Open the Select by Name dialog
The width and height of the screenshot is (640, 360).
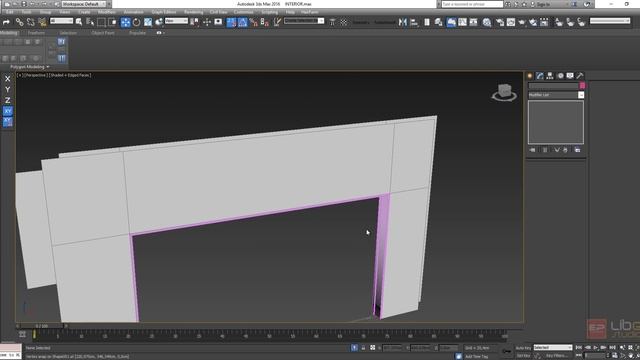(90, 22)
